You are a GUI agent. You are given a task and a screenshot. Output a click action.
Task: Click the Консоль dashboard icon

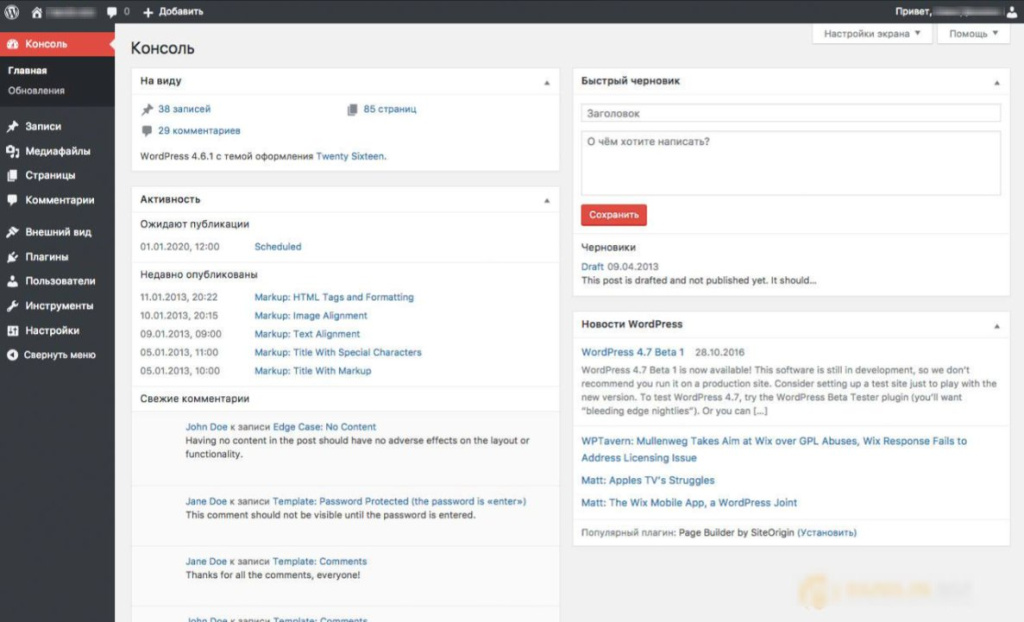click(12, 44)
